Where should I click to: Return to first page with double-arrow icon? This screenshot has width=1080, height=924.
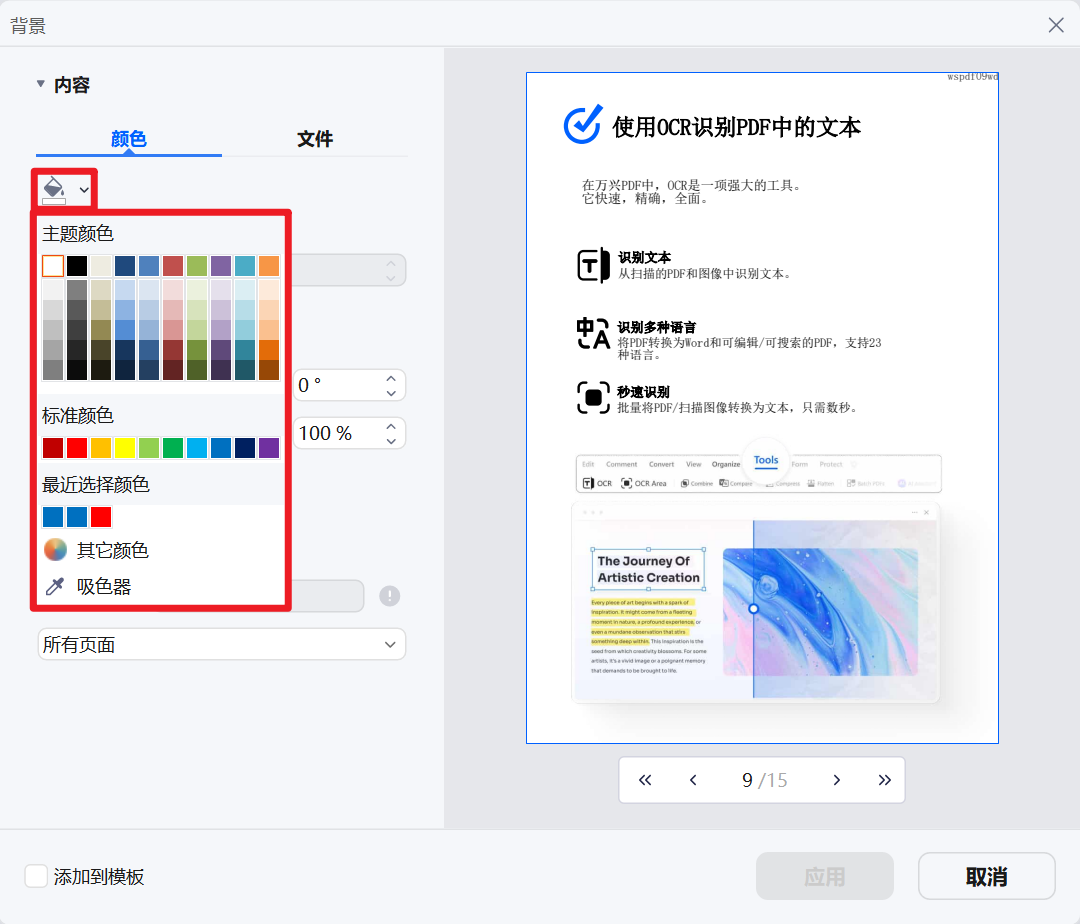[x=645, y=780]
